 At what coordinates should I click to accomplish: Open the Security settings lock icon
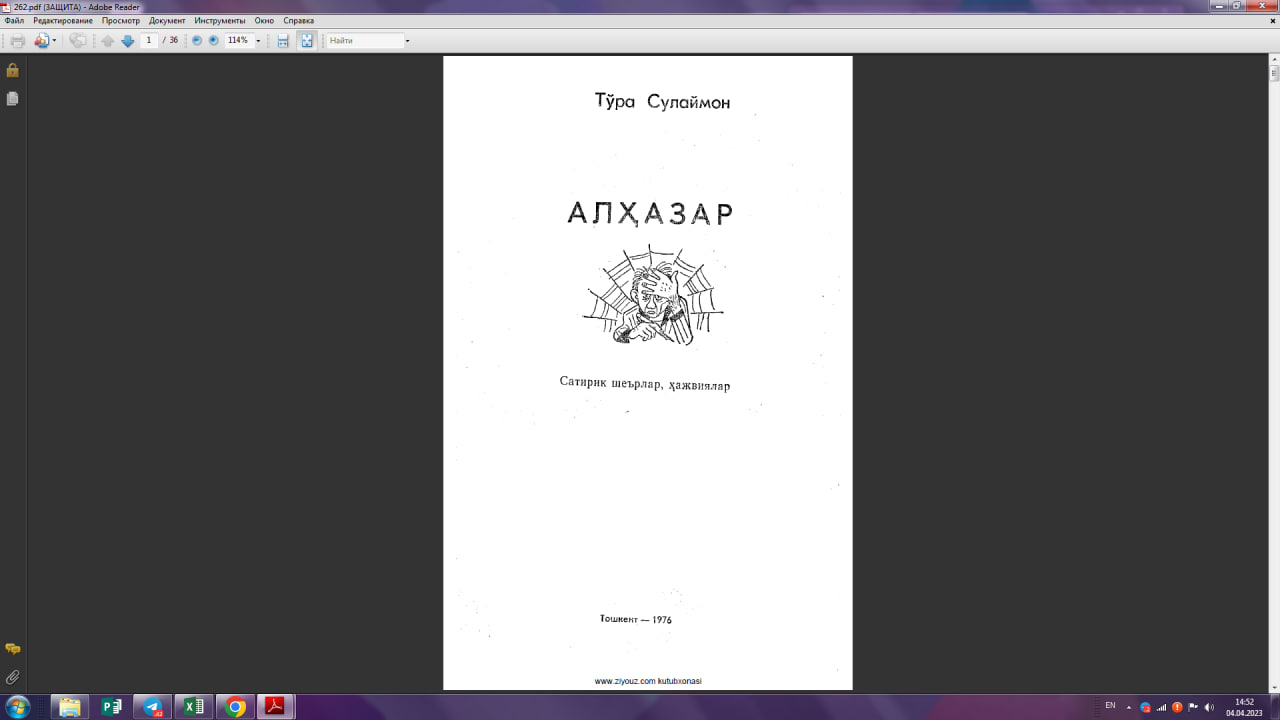(x=12, y=70)
